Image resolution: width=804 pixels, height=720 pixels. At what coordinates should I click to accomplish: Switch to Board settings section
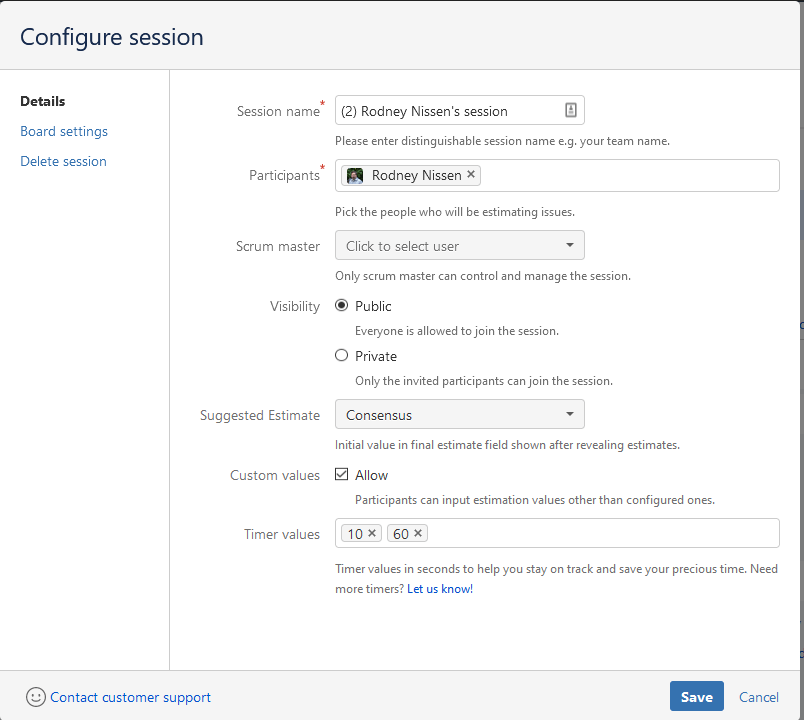point(64,131)
